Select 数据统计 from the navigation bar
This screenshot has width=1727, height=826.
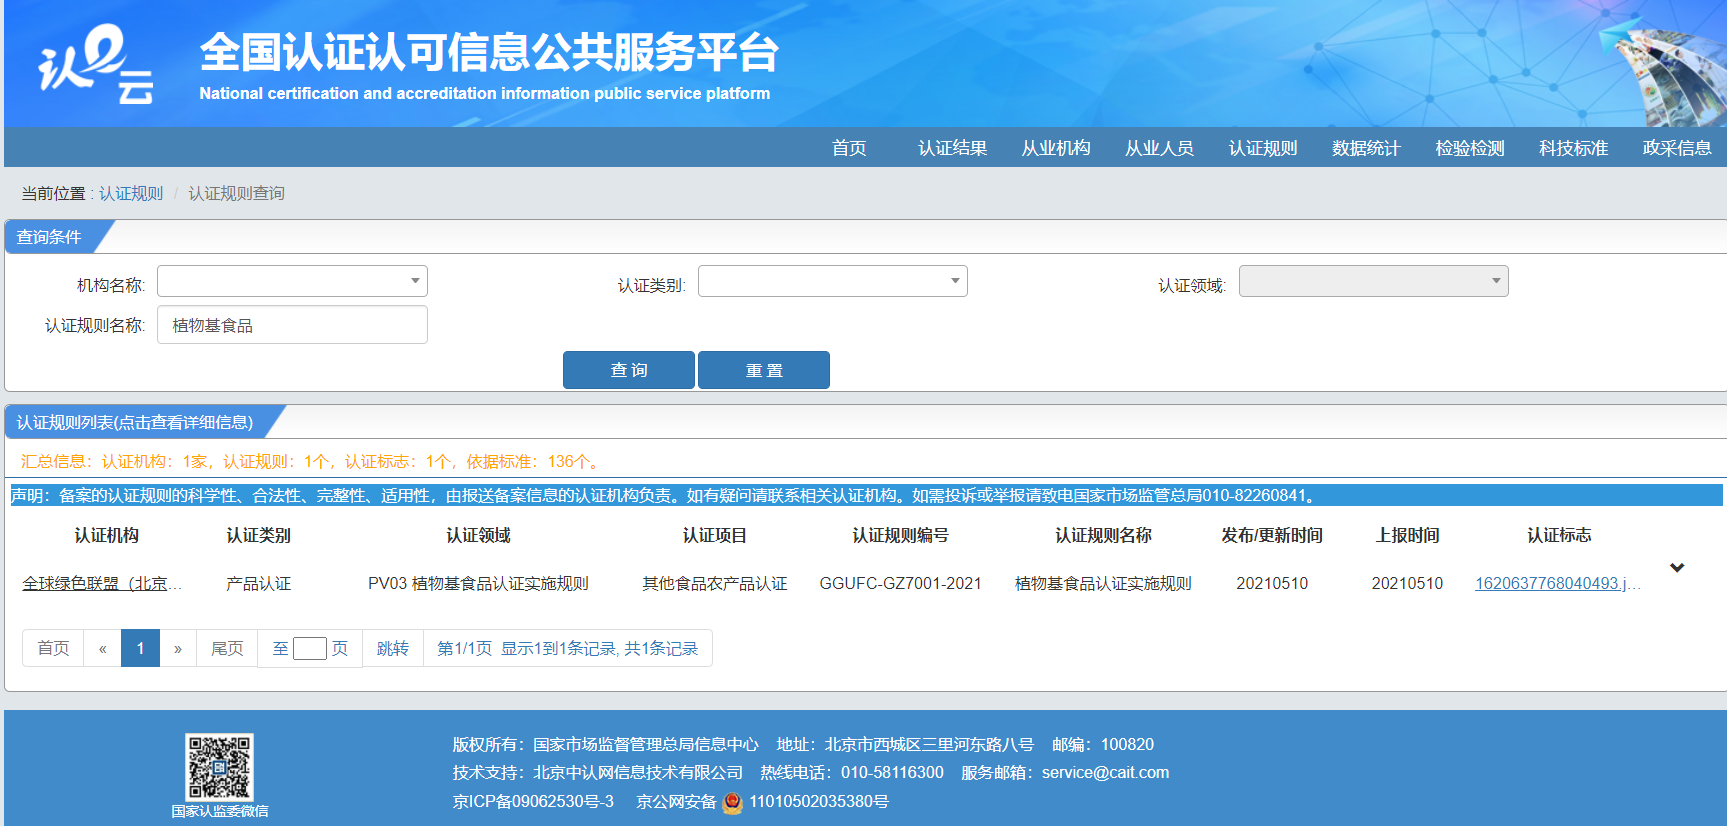tap(1366, 148)
